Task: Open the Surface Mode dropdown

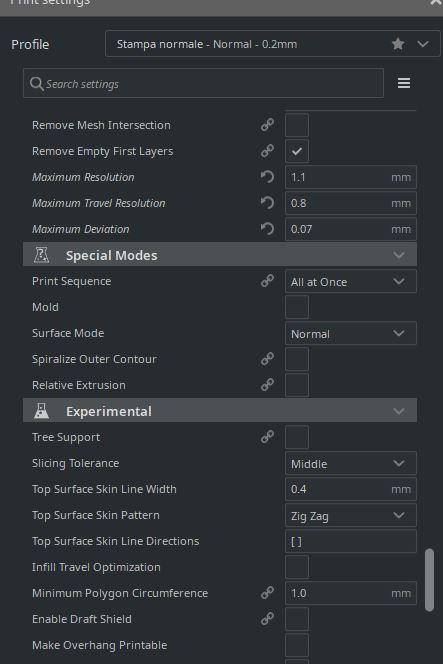Action: click(x=351, y=333)
